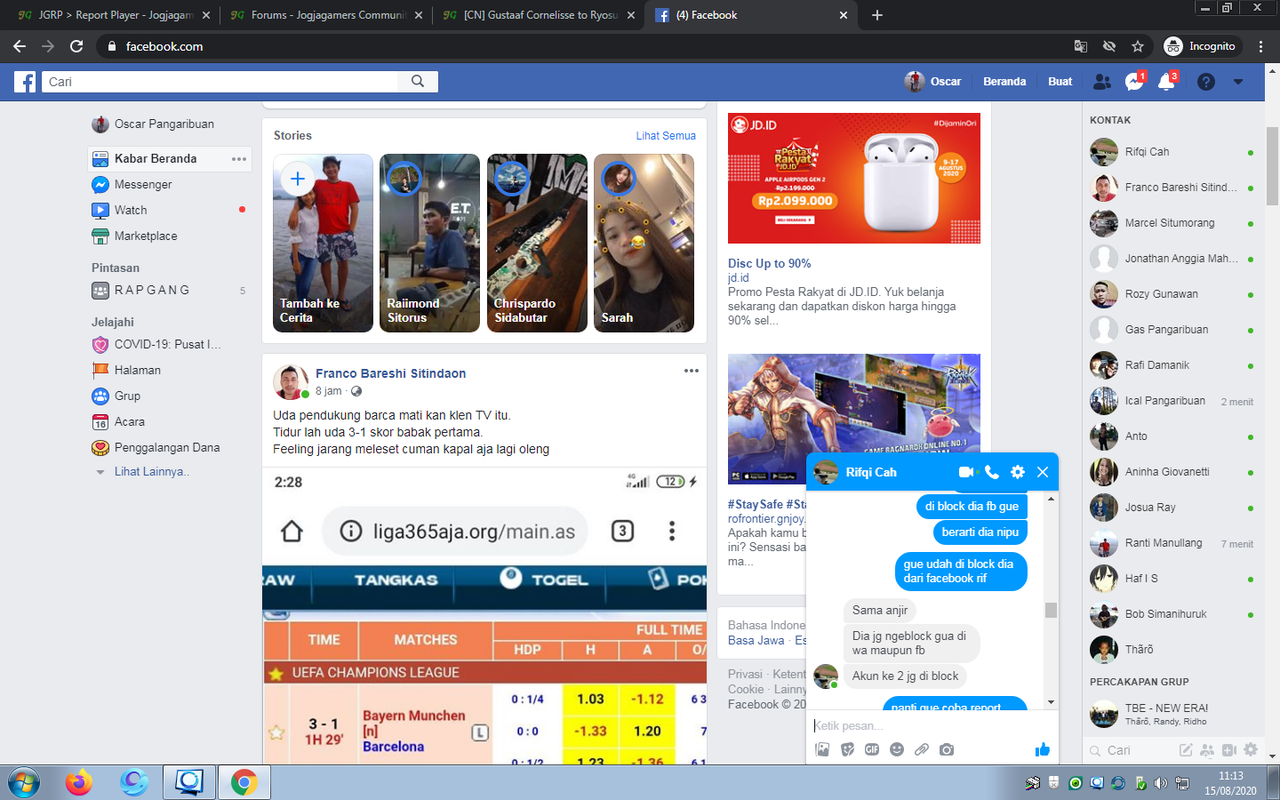
Task: Switch to the Gustaaf Cornelisse tab
Action: (537, 15)
